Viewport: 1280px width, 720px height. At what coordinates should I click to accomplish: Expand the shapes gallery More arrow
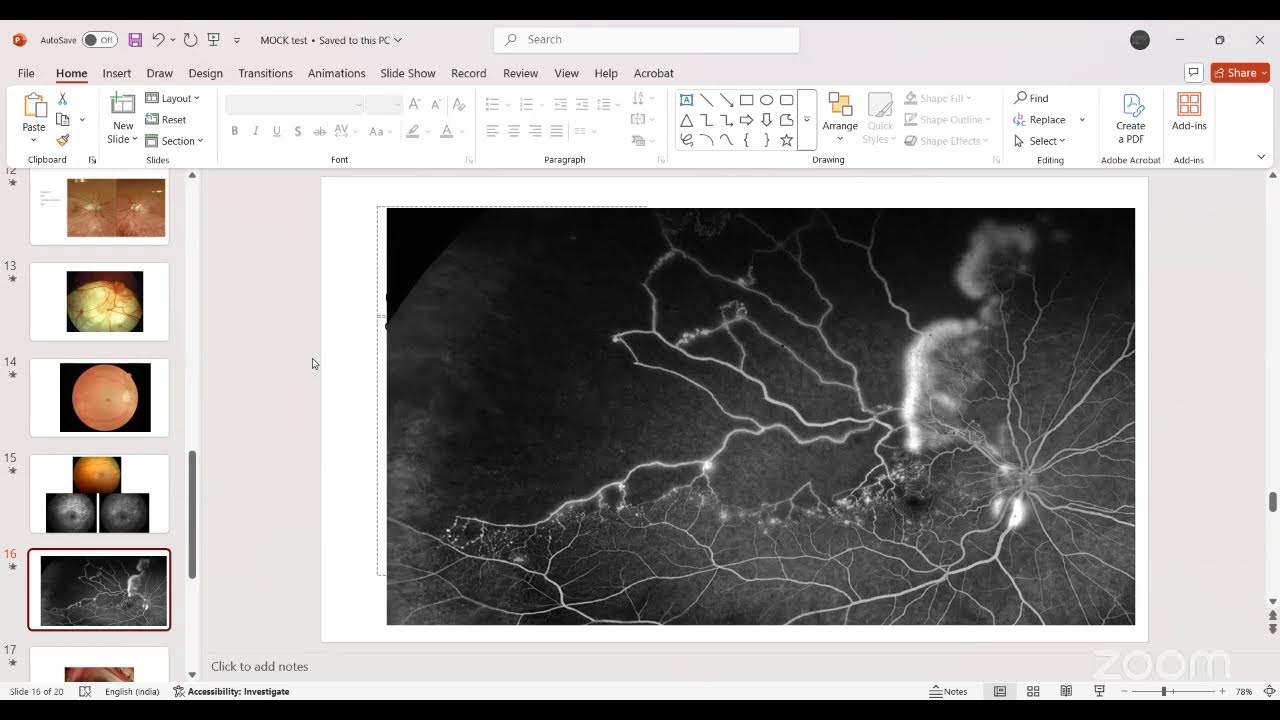tap(807, 120)
